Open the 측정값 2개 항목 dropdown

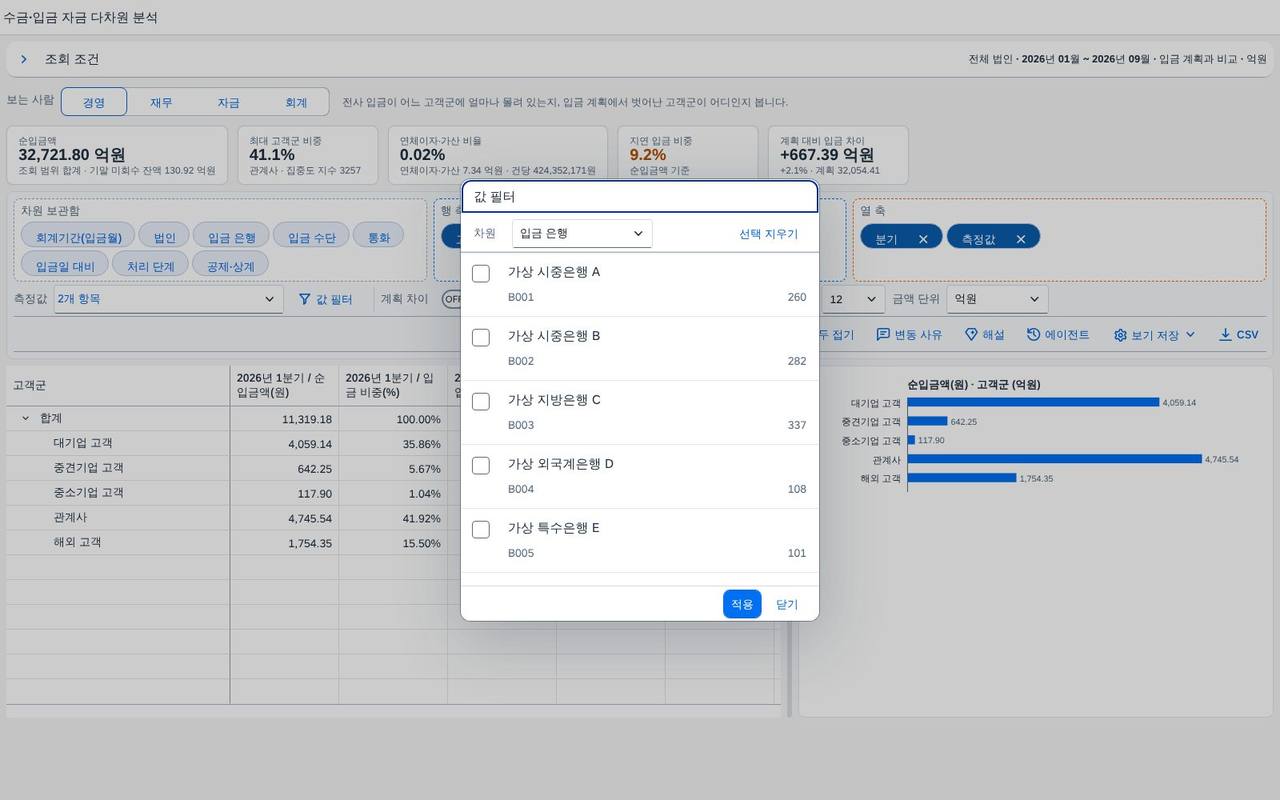coord(168,299)
